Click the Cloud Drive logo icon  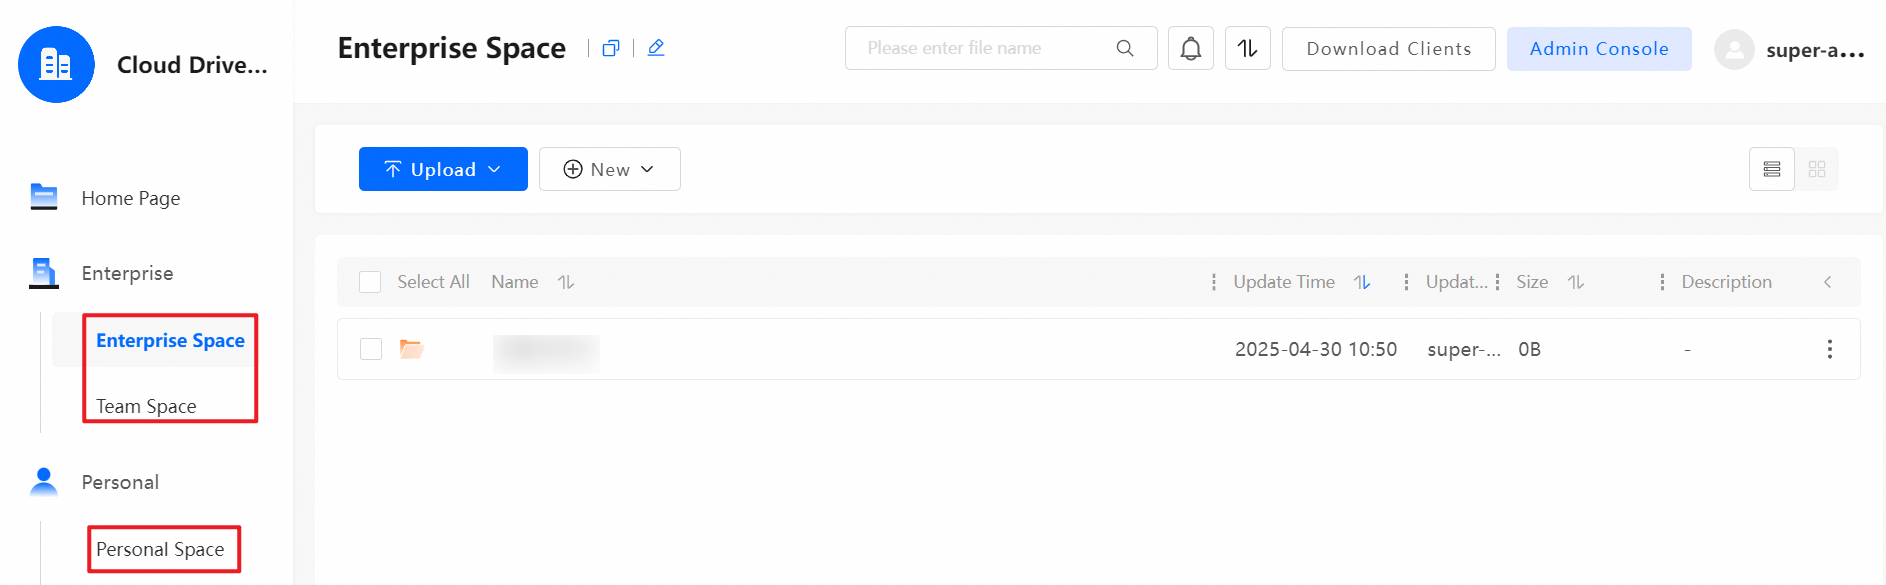click(x=56, y=65)
